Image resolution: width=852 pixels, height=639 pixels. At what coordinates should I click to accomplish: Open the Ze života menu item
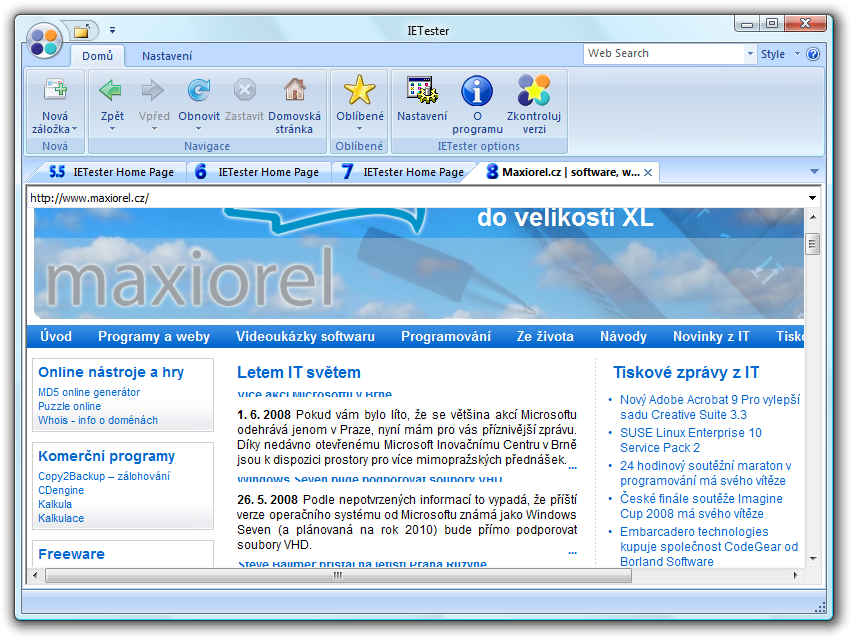pyautogui.click(x=545, y=336)
